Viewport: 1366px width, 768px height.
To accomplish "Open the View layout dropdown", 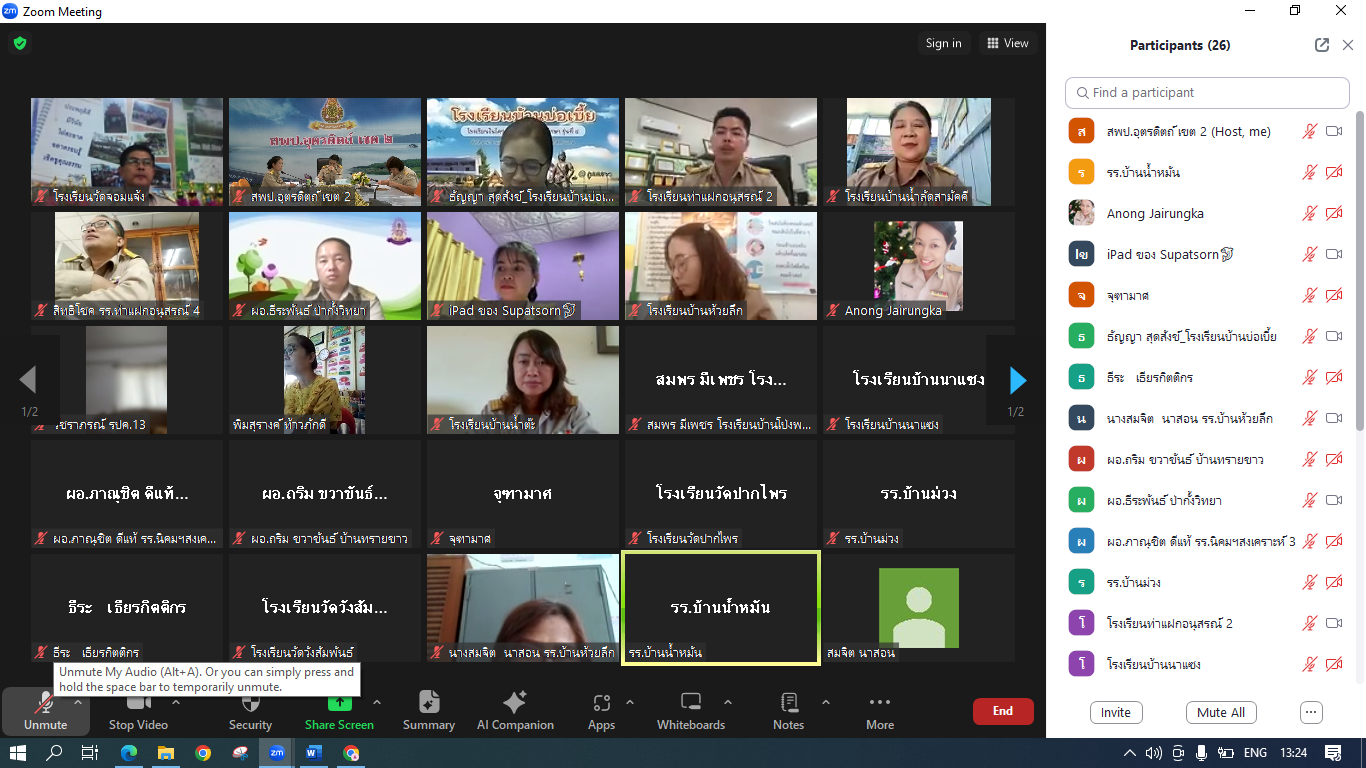I will click(1007, 43).
